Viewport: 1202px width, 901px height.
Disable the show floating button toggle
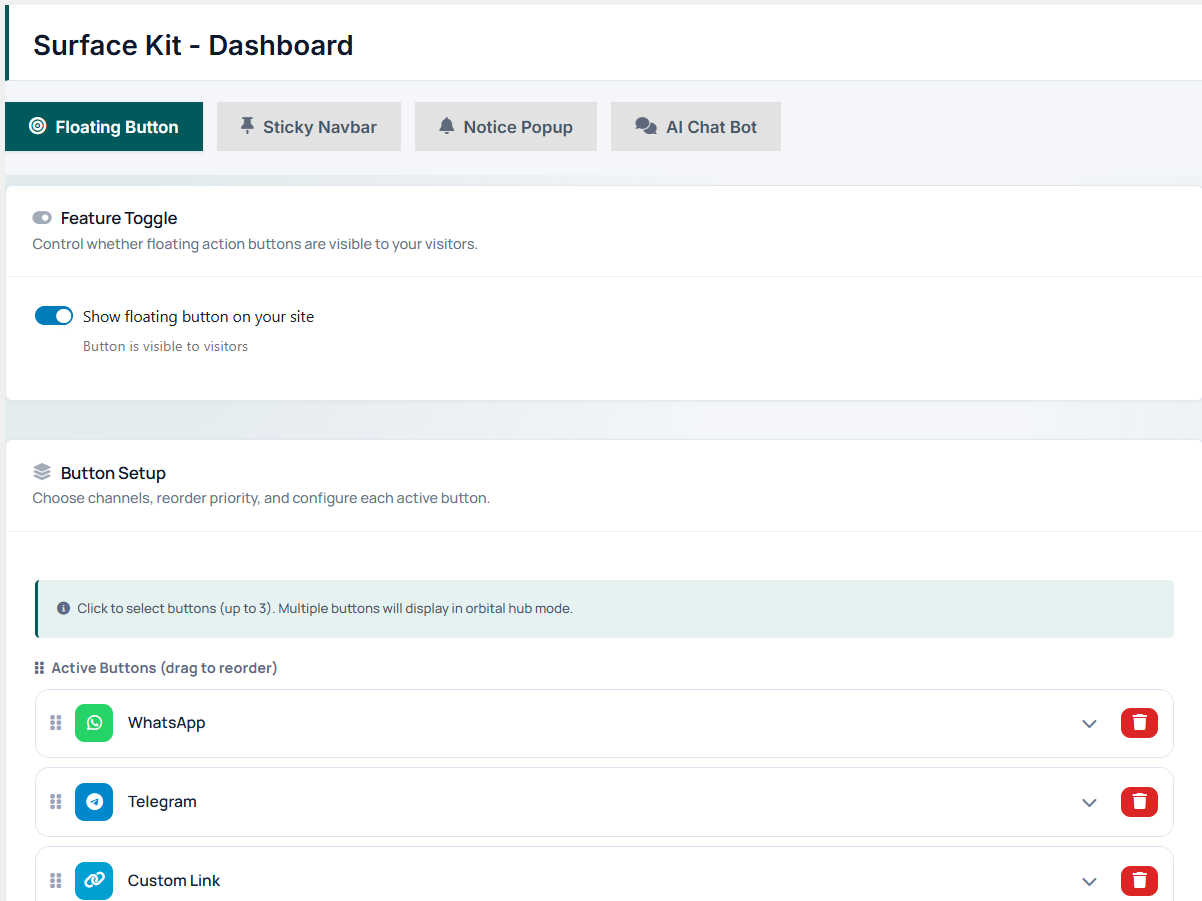pos(54,316)
